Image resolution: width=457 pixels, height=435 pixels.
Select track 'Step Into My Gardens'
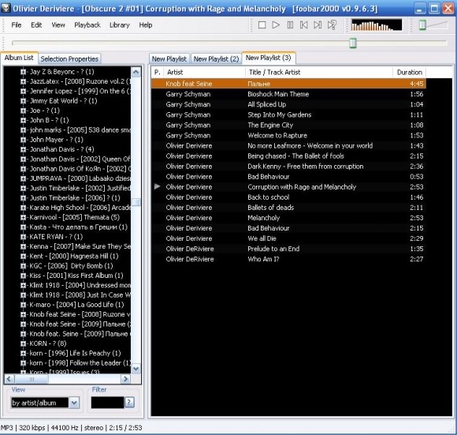(289, 115)
